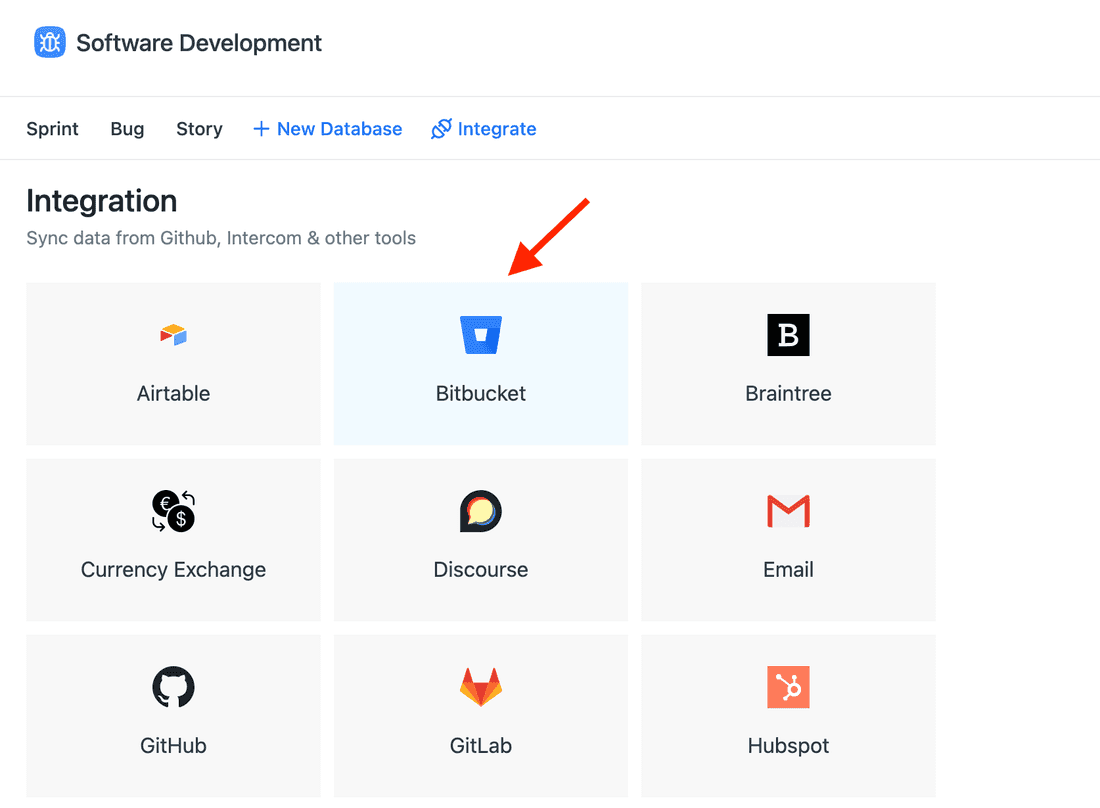Select the Bitbucket integration icon
Image resolution: width=1100 pixels, height=808 pixels.
click(x=480, y=335)
